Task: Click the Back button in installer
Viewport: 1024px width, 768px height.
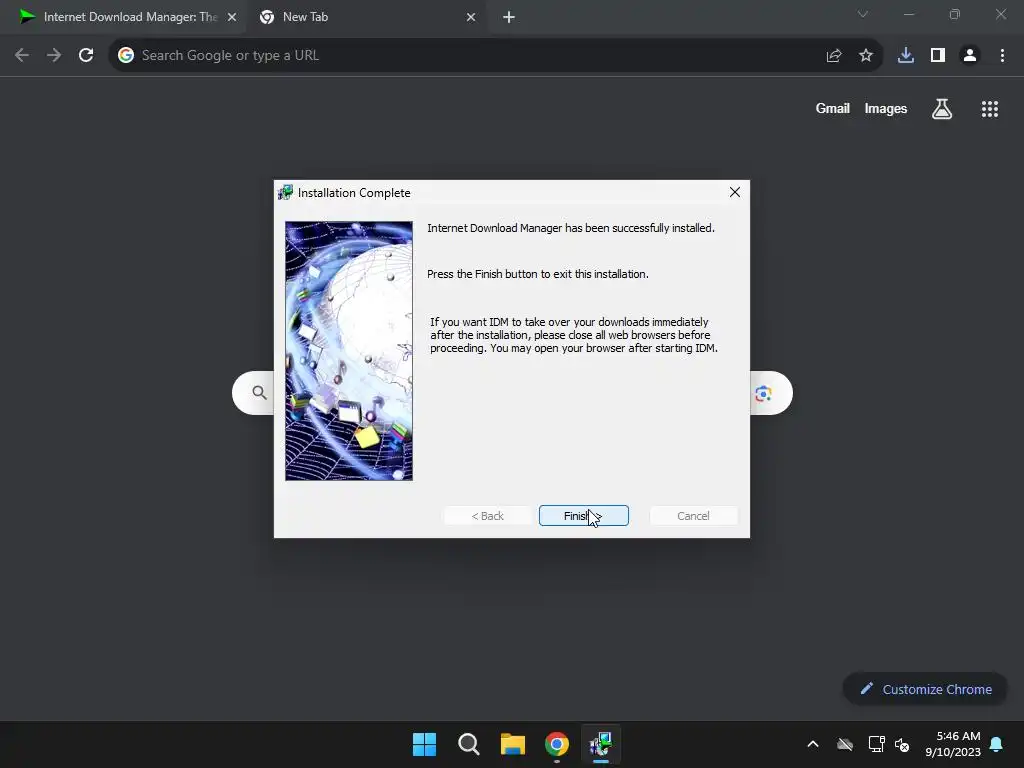Action: [x=487, y=516]
